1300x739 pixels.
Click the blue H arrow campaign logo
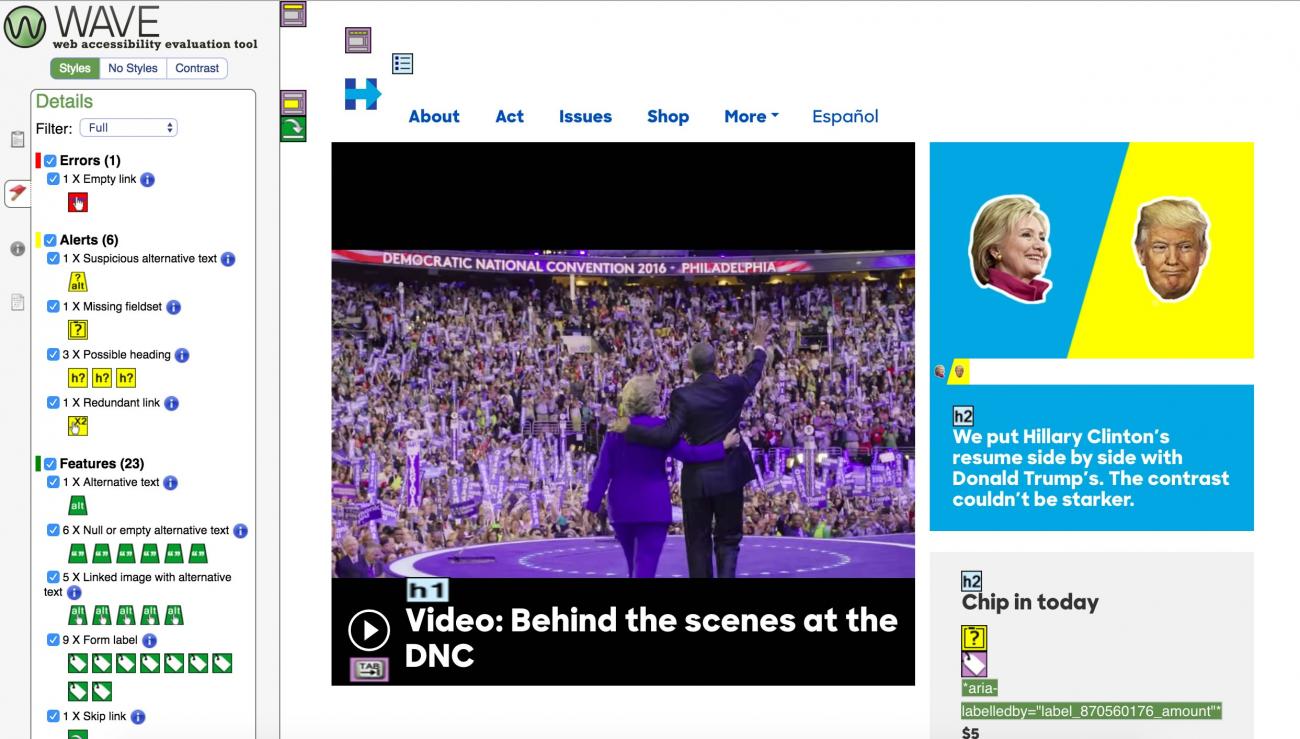tap(363, 94)
